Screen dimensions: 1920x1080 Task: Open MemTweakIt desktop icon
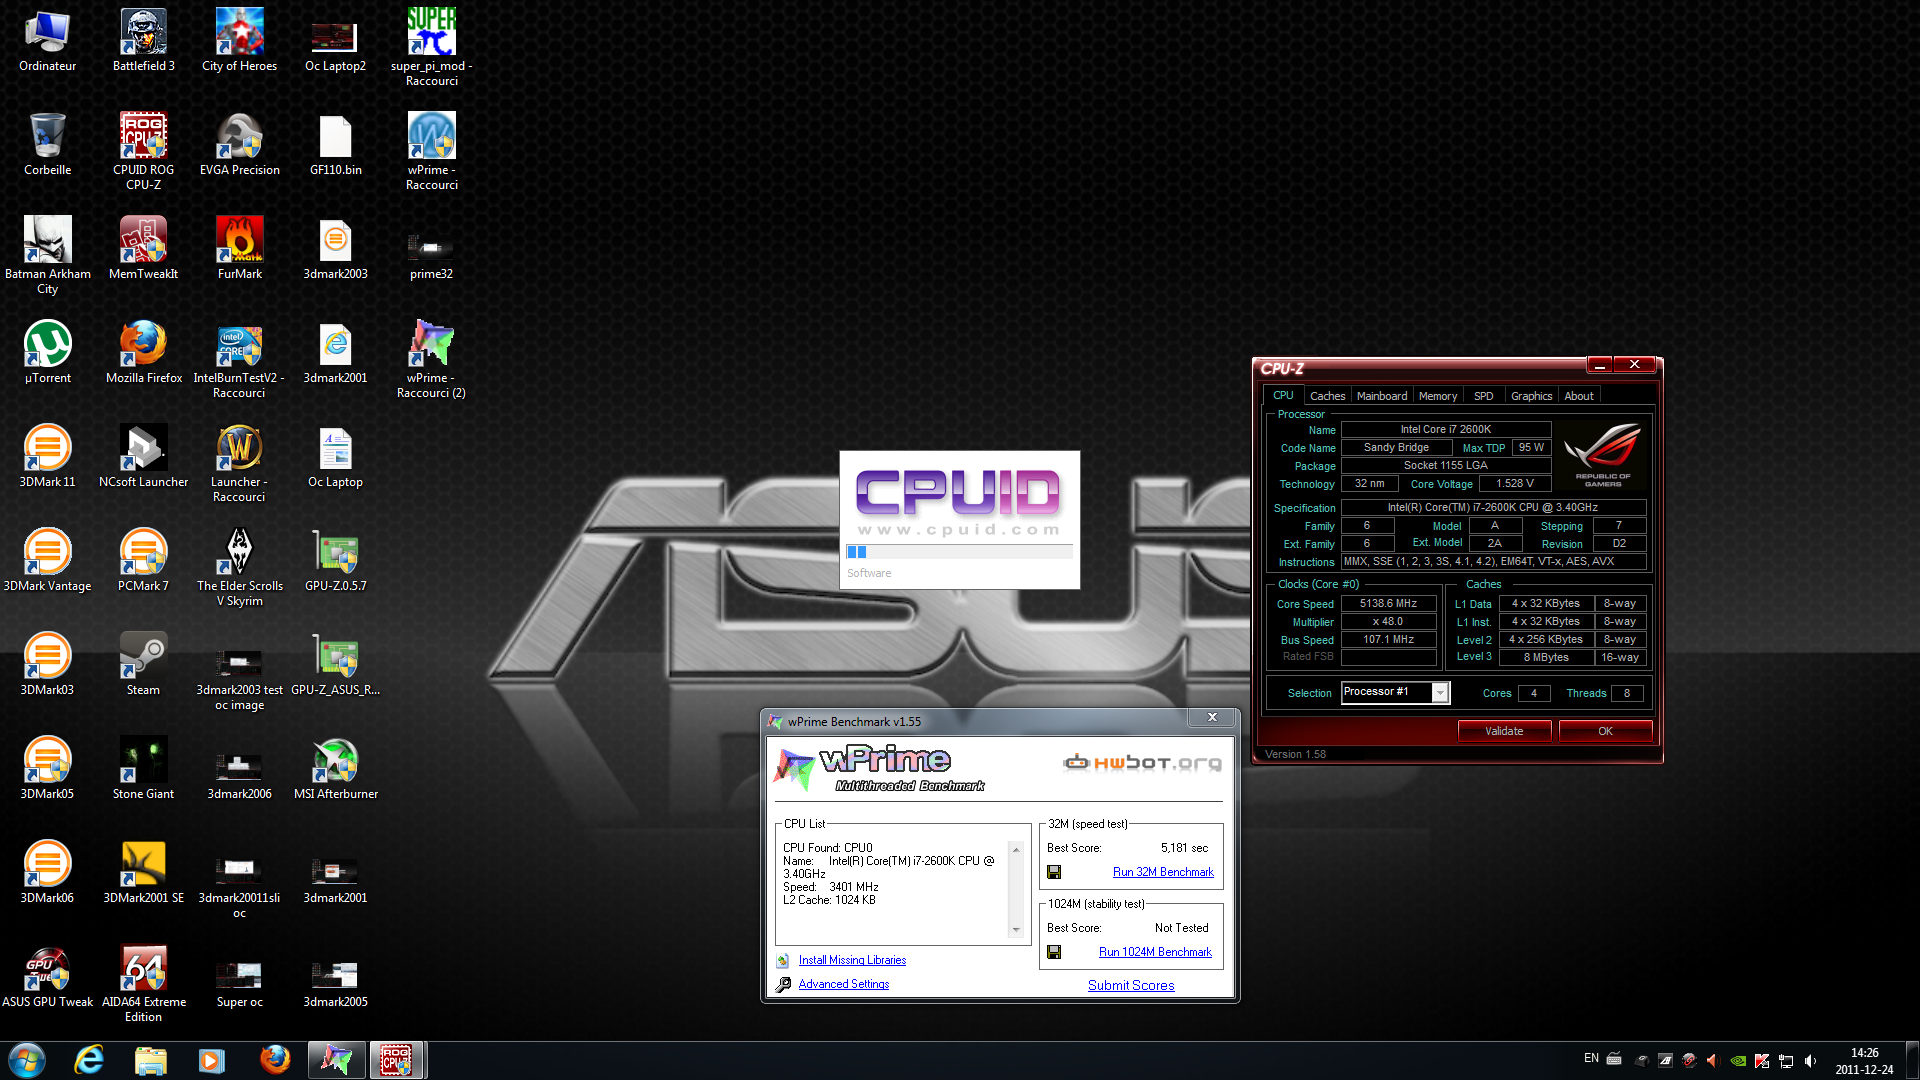[x=143, y=249]
